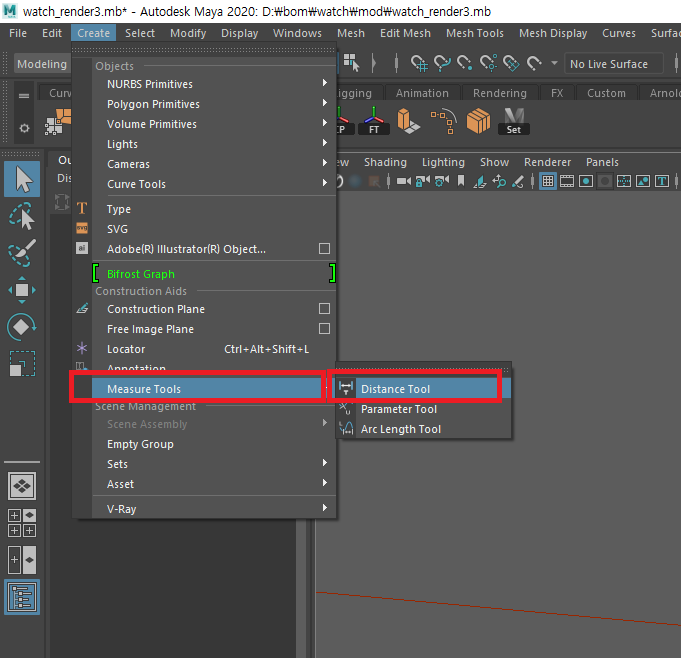Click snap to points magnet icon
The width and height of the screenshot is (681, 658).
[x=465, y=64]
